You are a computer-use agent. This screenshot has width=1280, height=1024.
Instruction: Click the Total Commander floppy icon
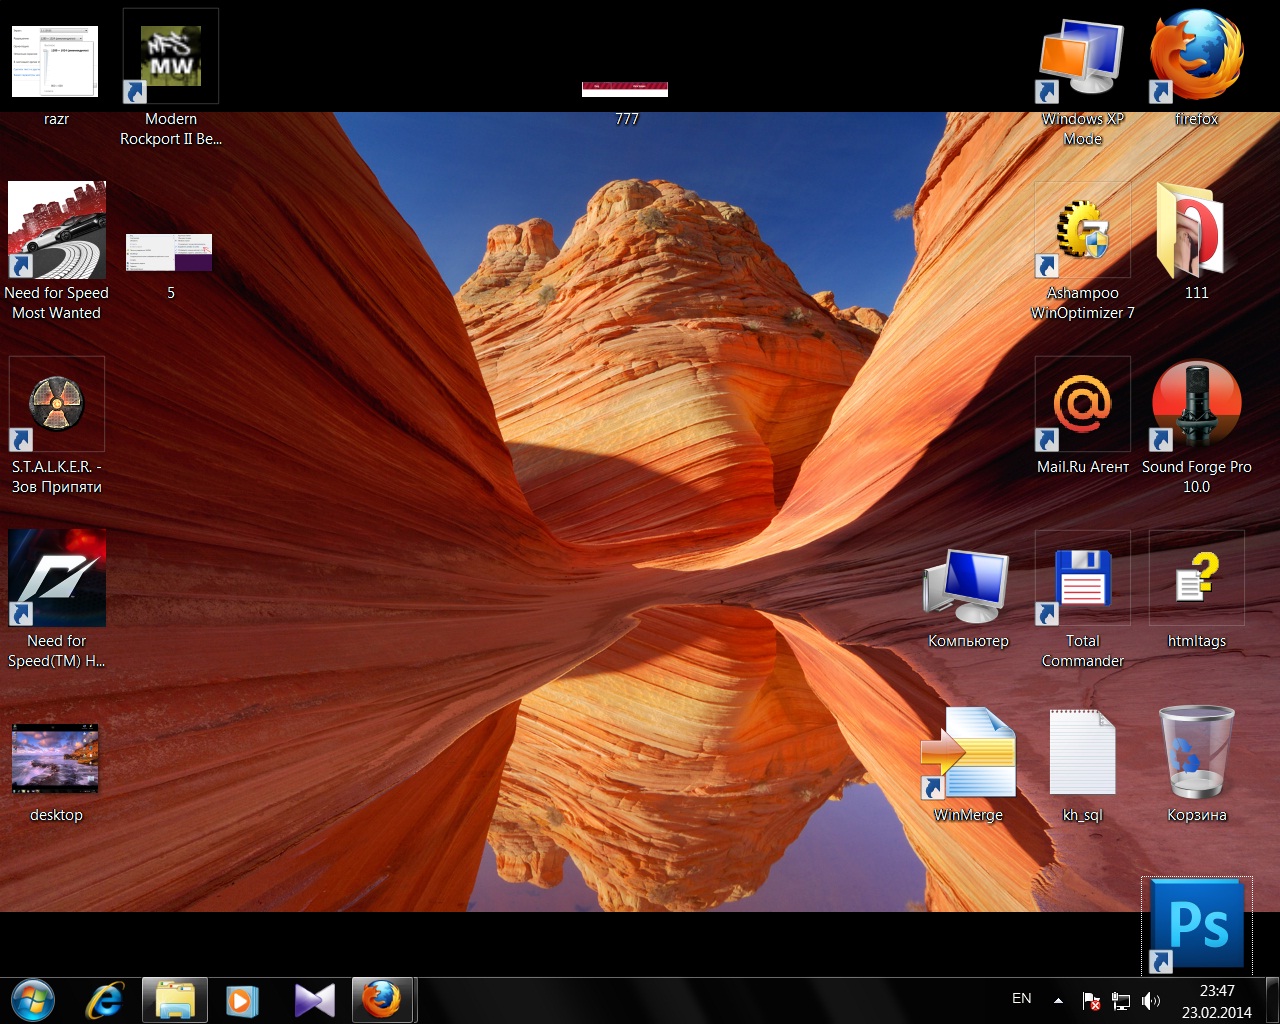point(1082,579)
